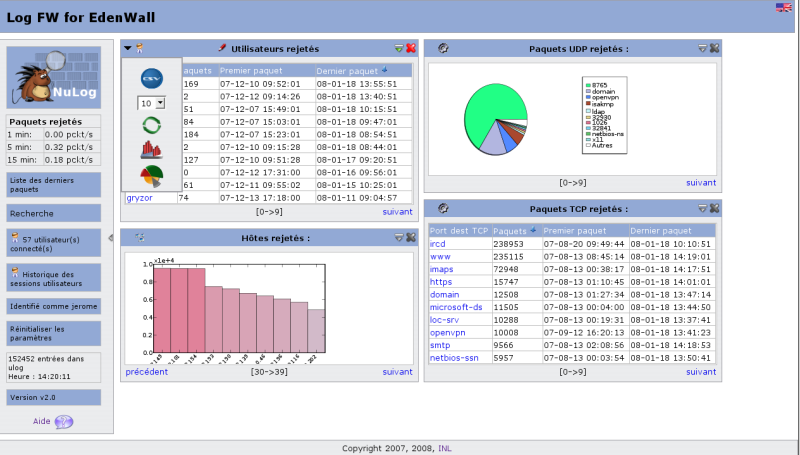
Task: Open the https TCP port link
Action: pos(441,282)
